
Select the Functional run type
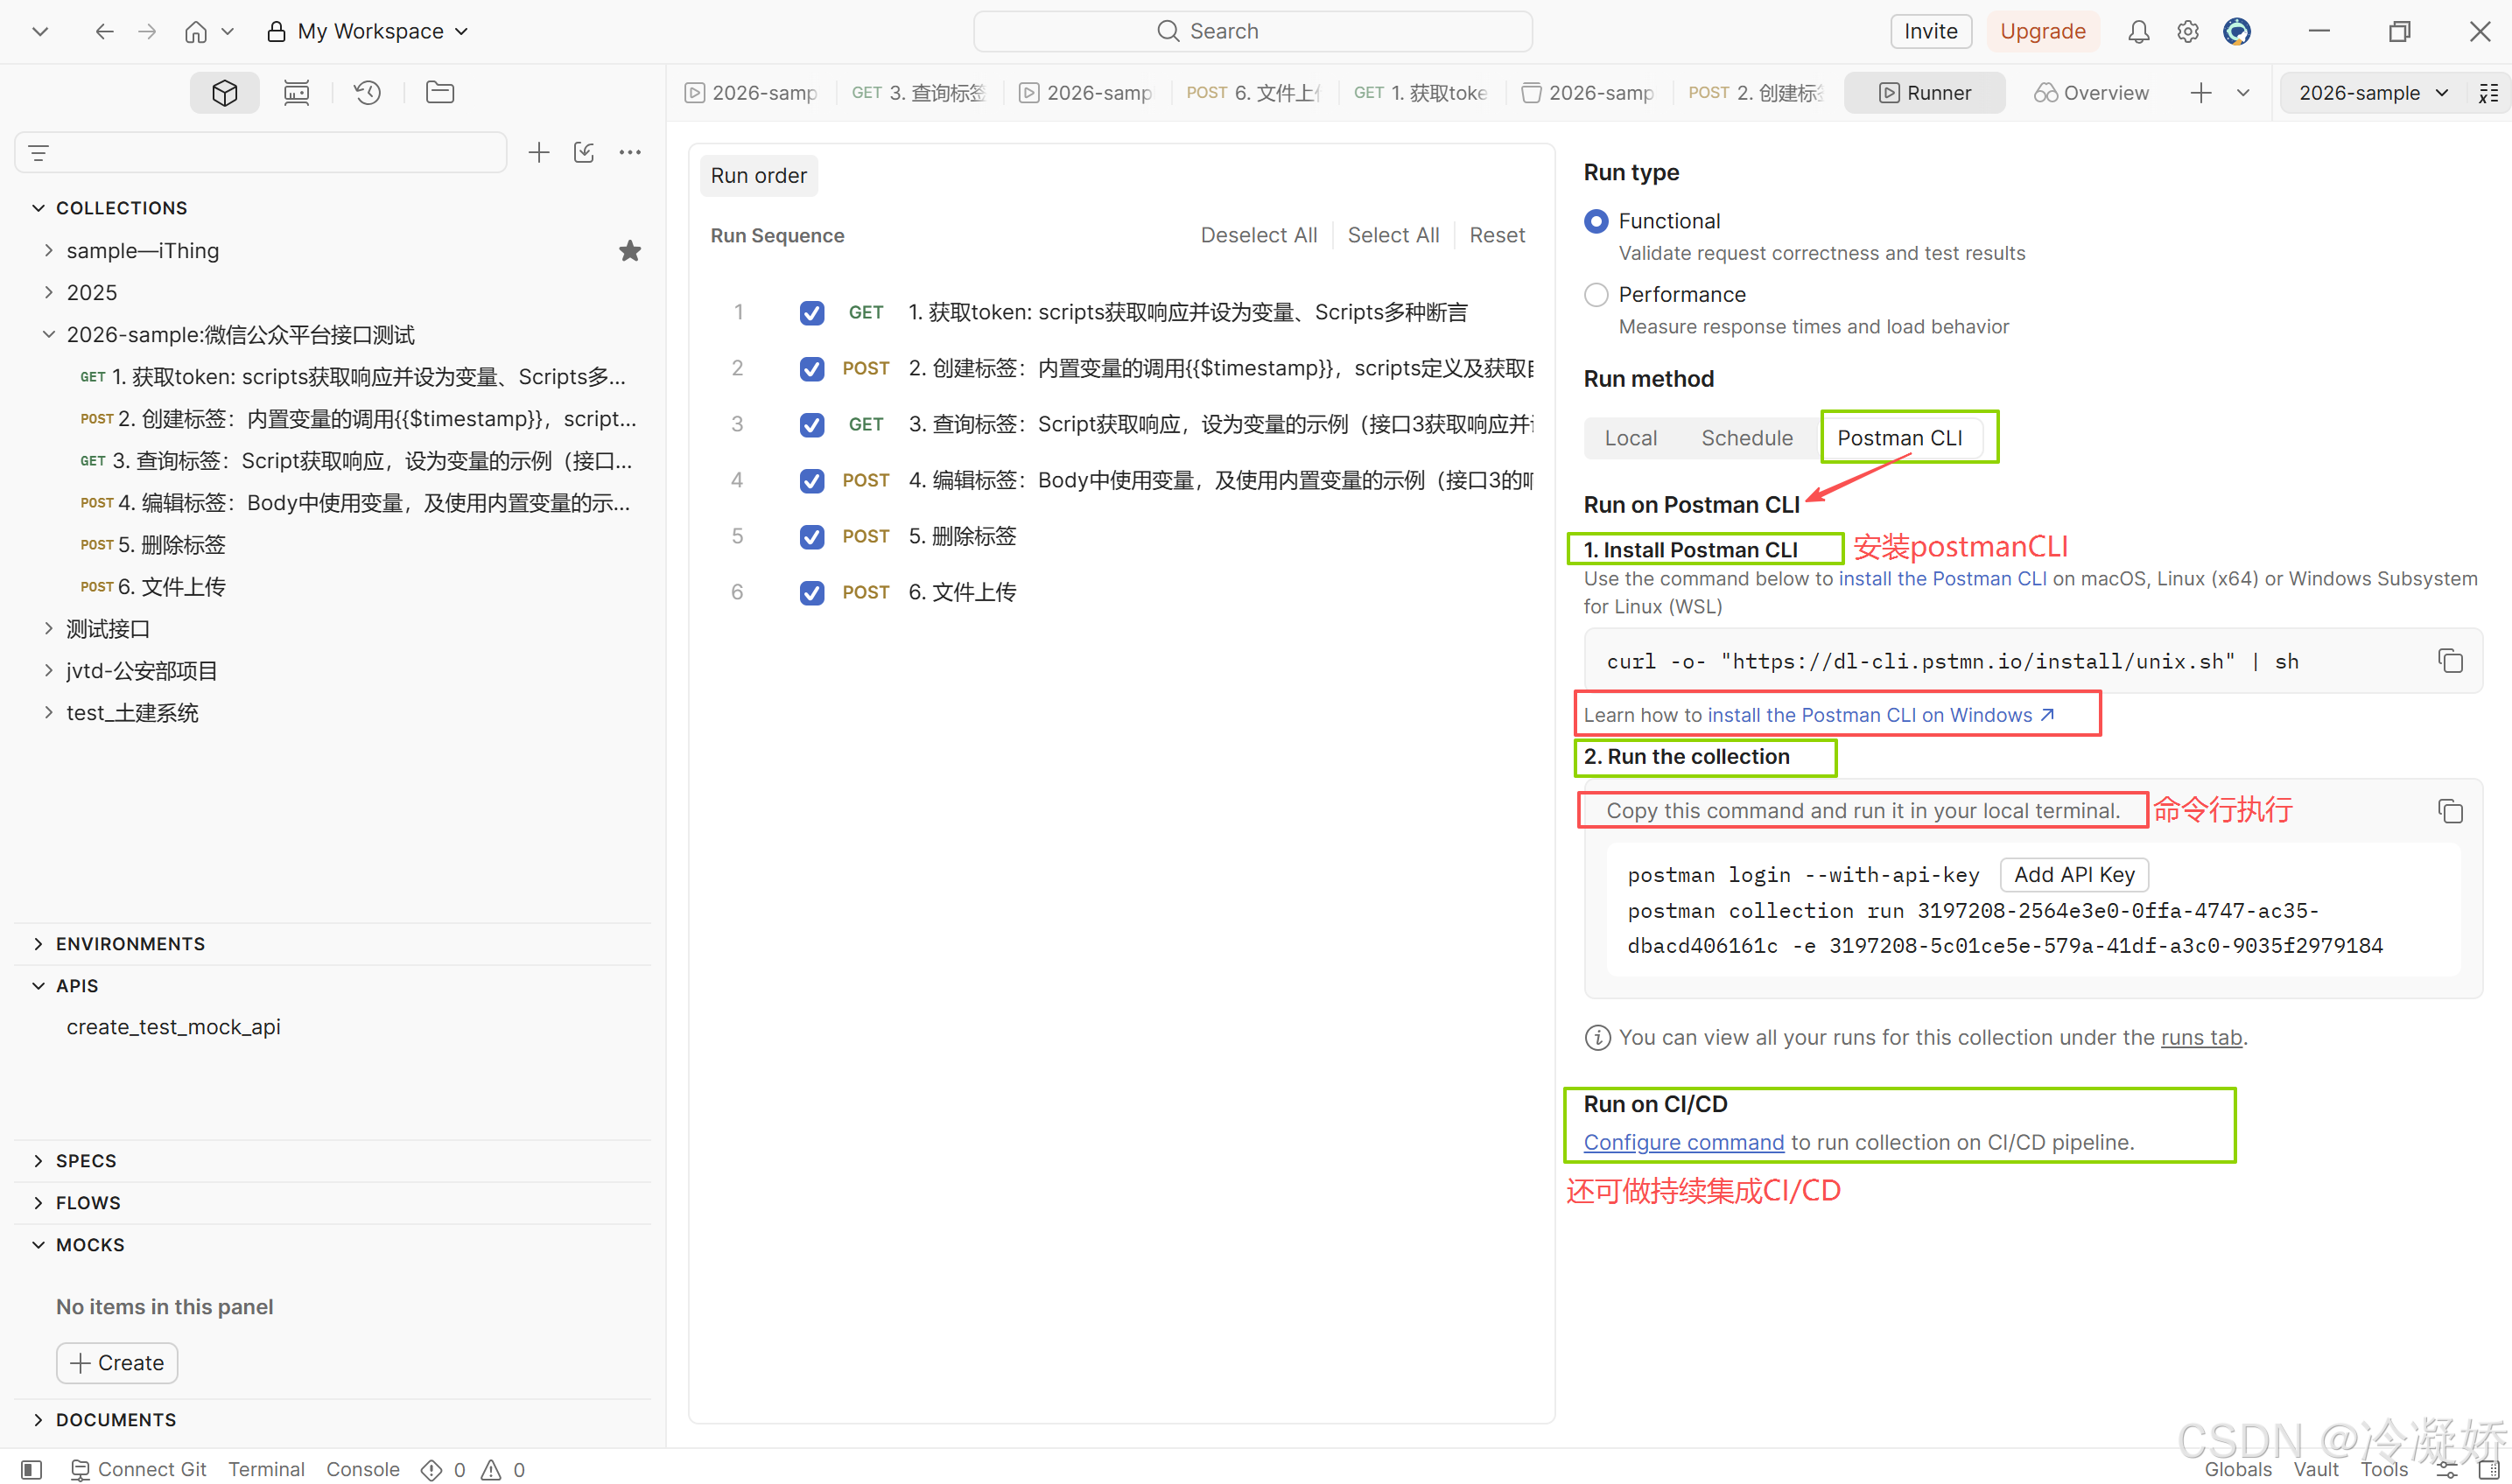tap(1596, 221)
